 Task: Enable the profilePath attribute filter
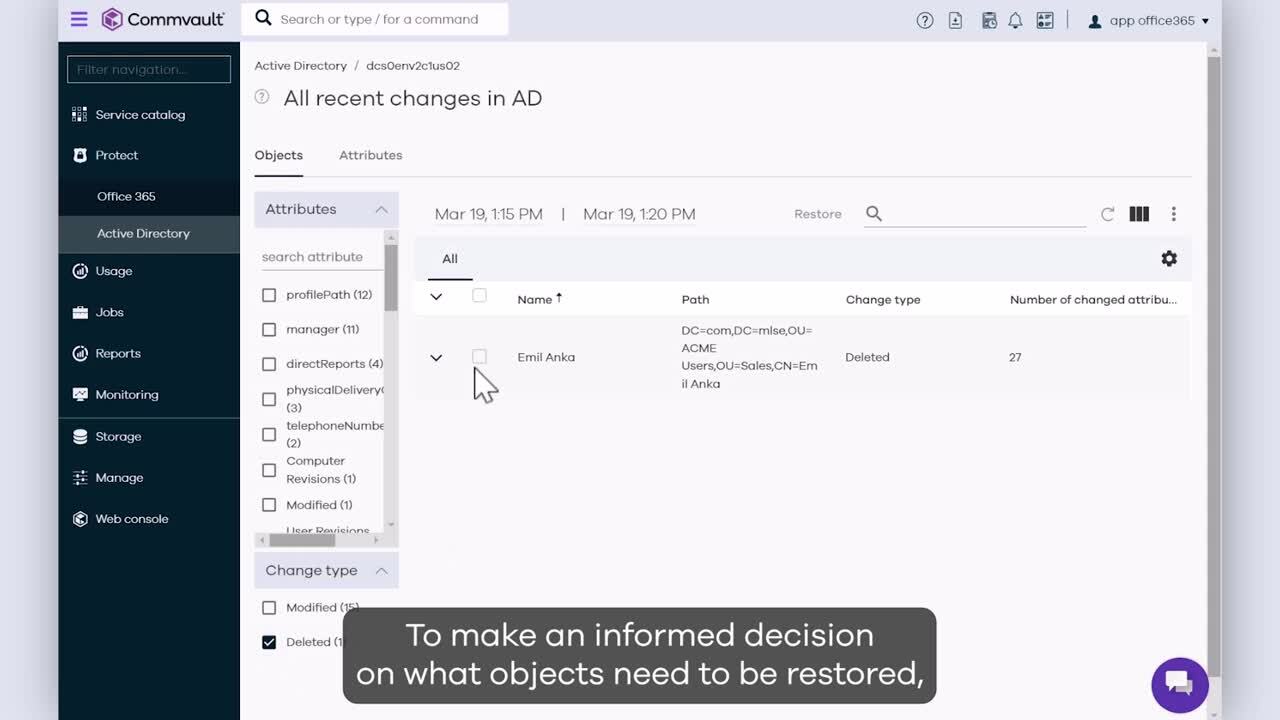click(269, 295)
